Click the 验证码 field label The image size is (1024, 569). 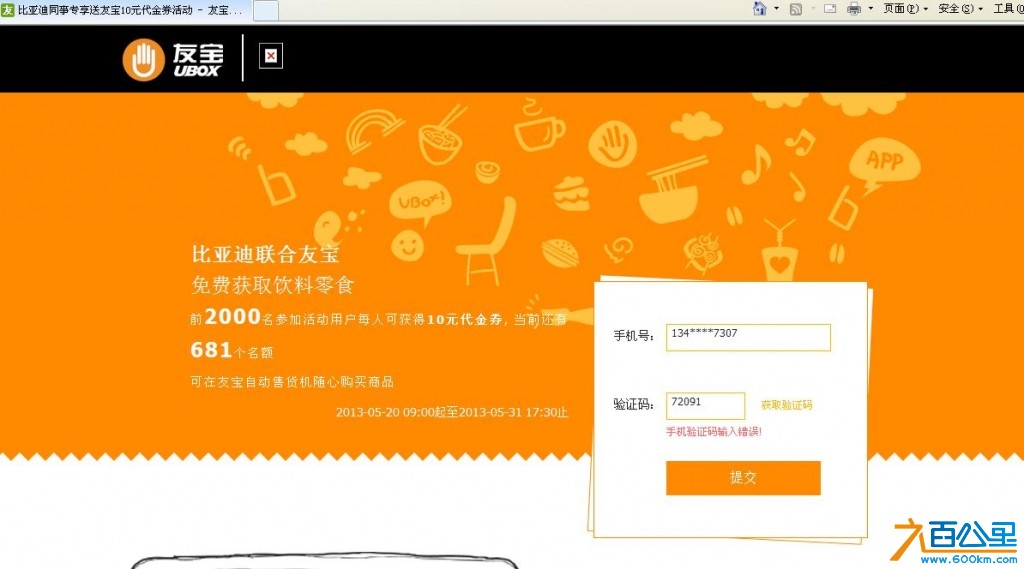633,404
